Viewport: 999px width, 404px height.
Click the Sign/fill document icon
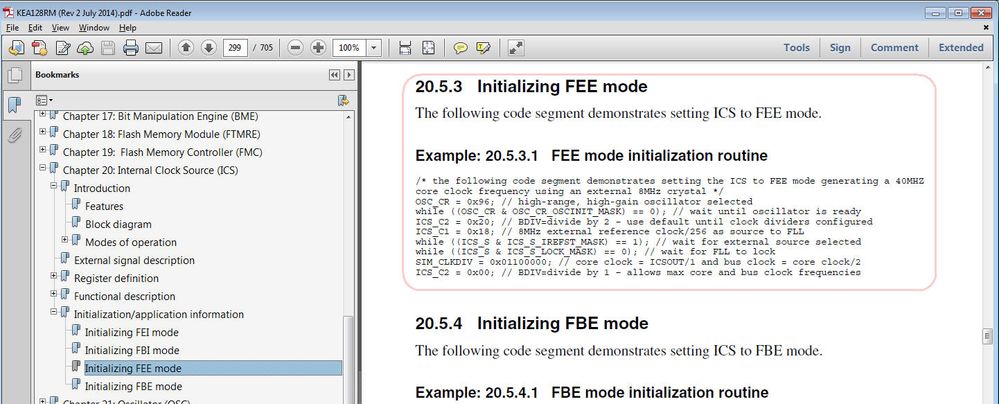pos(63,47)
